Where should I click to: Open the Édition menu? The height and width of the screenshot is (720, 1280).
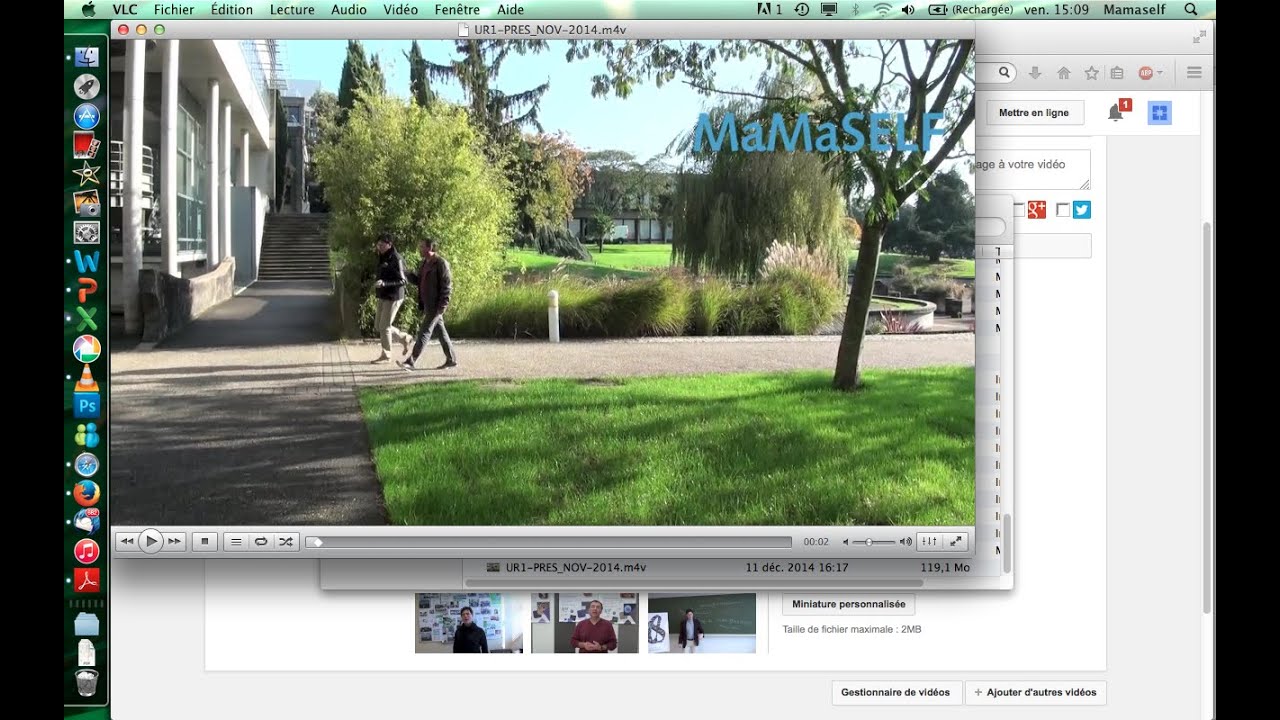click(x=232, y=9)
